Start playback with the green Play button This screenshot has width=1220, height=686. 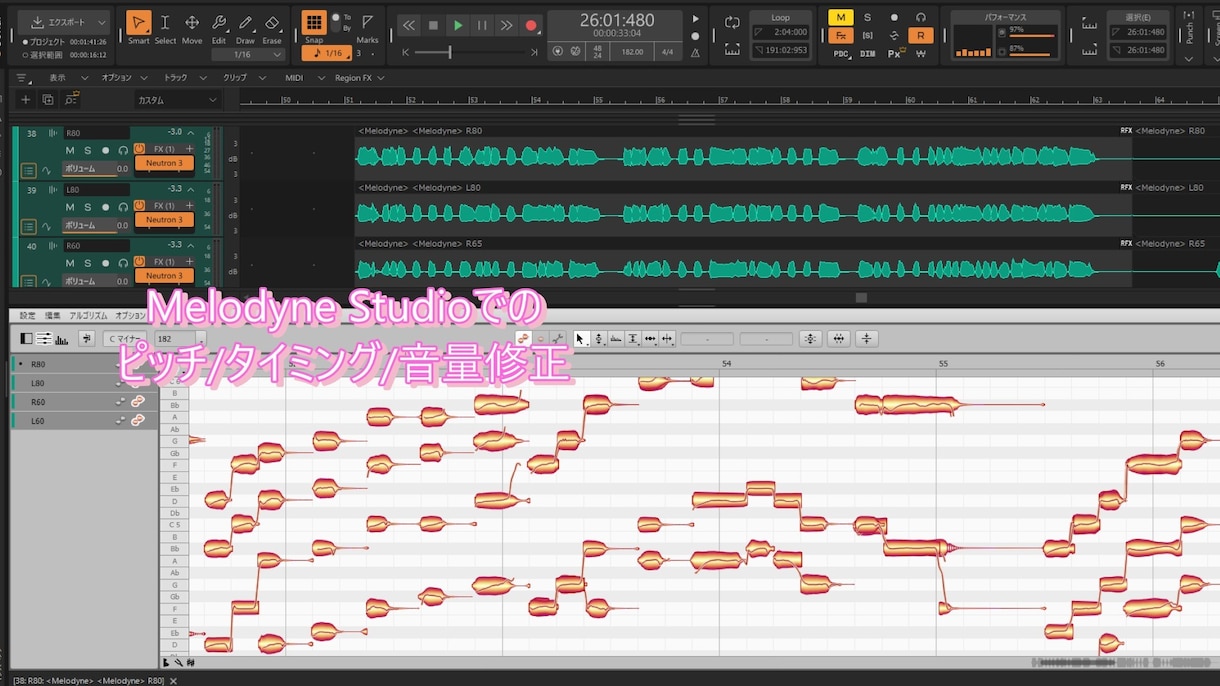[458, 25]
